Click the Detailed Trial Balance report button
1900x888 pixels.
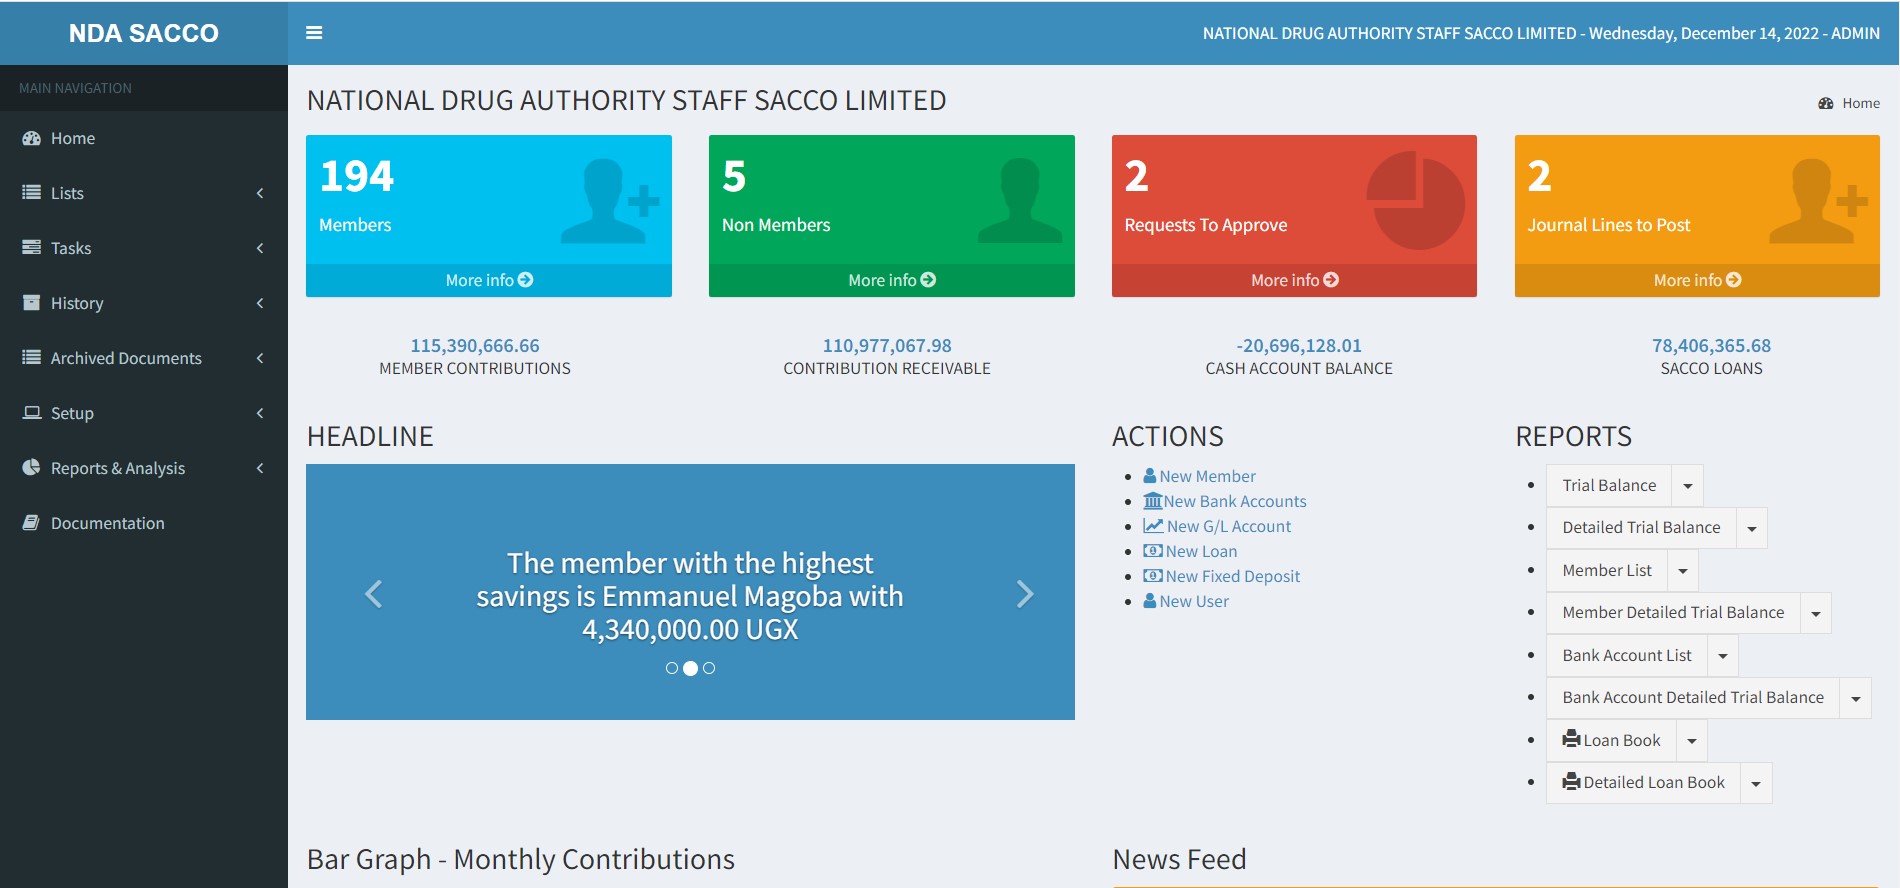pyautogui.click(x=1641, y=528)
